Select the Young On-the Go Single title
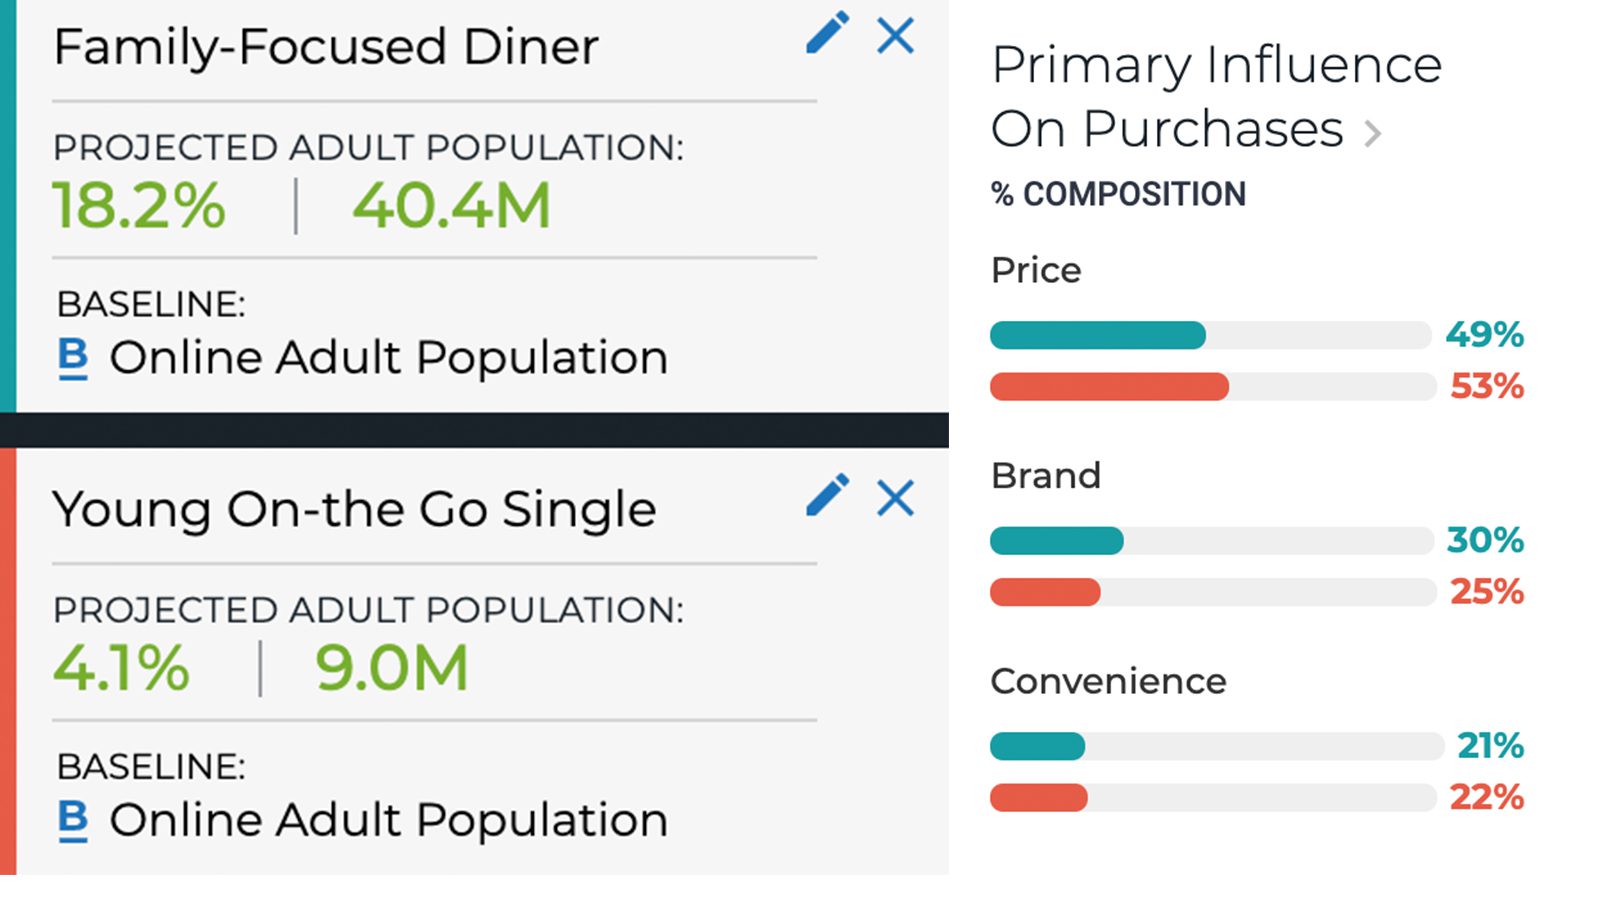Viewport: 1608px width, 907px height. pos(354,509)
